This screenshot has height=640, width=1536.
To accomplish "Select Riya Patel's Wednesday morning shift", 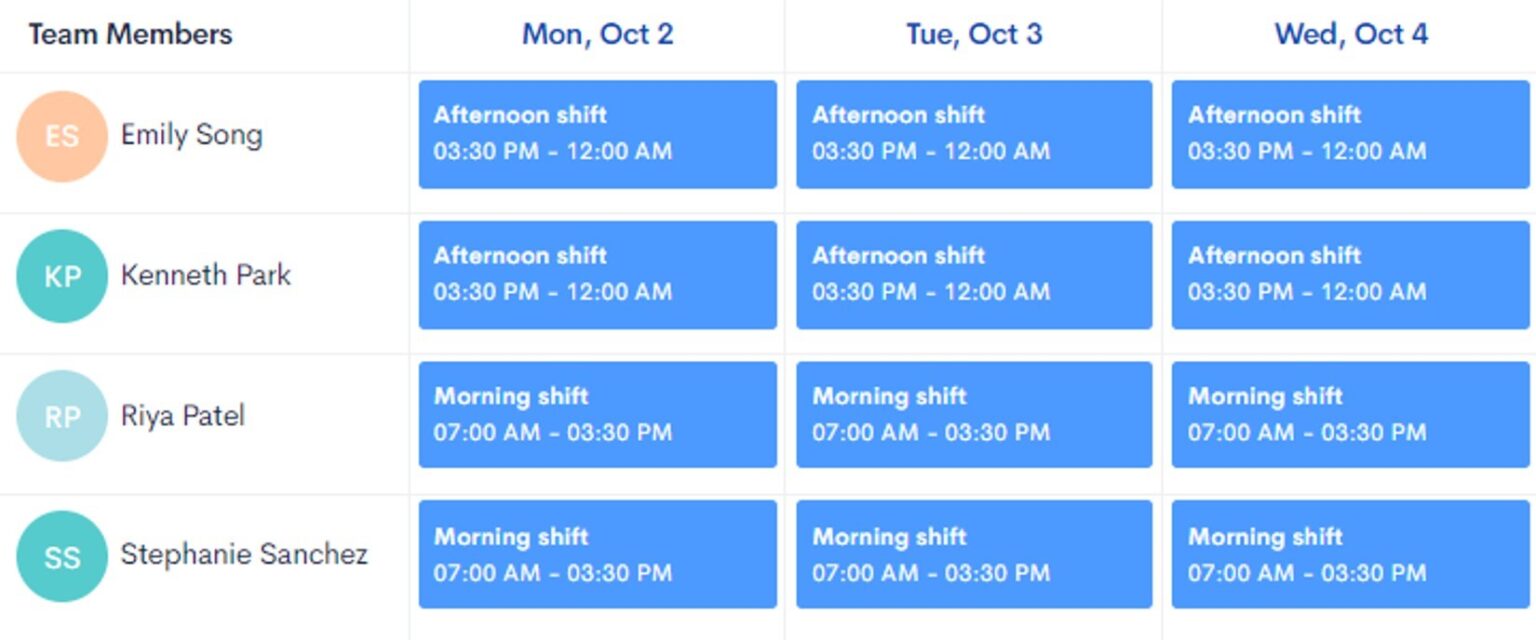I will [x=1350, y=415].
